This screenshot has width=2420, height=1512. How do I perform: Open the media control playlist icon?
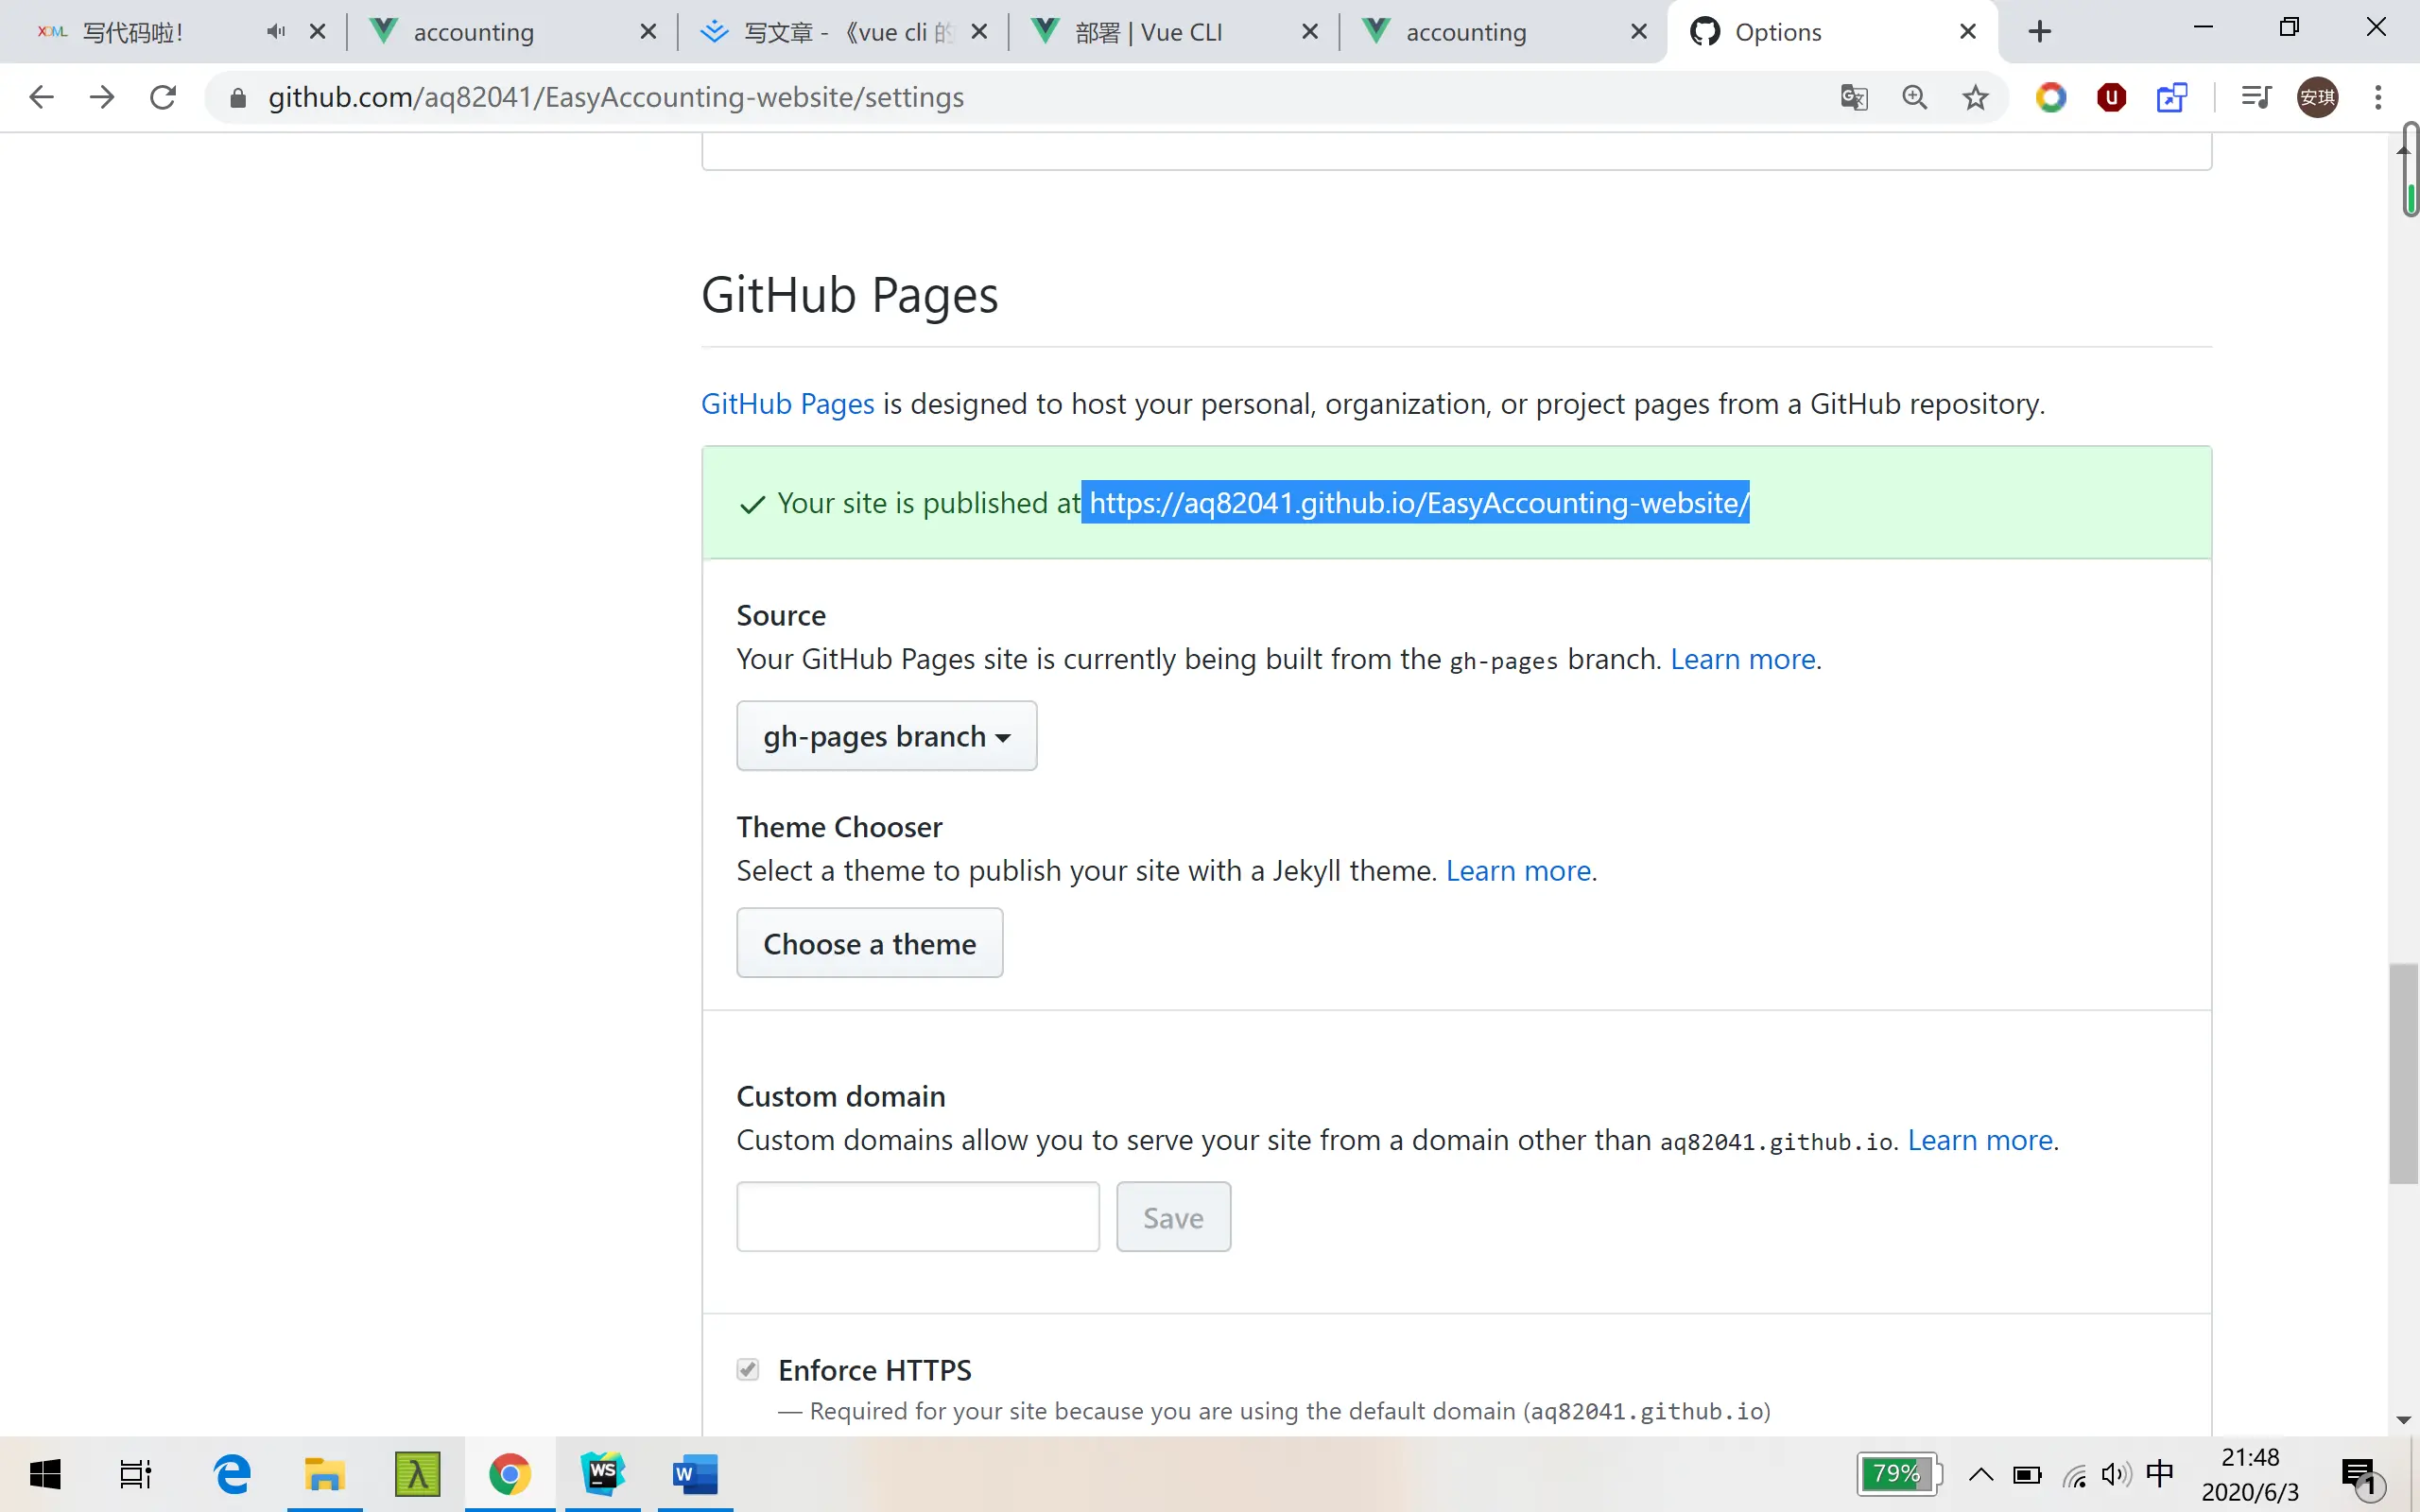click(x=2256, y=97)
